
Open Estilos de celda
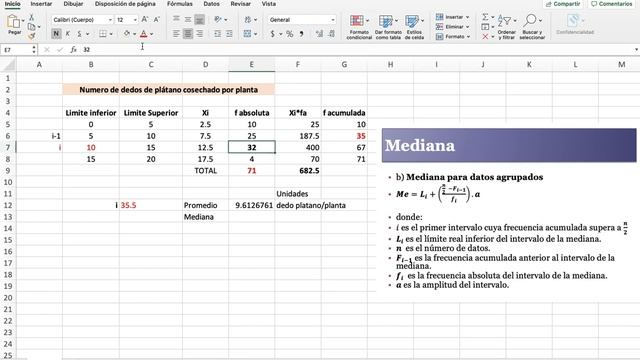pos(414,27)
